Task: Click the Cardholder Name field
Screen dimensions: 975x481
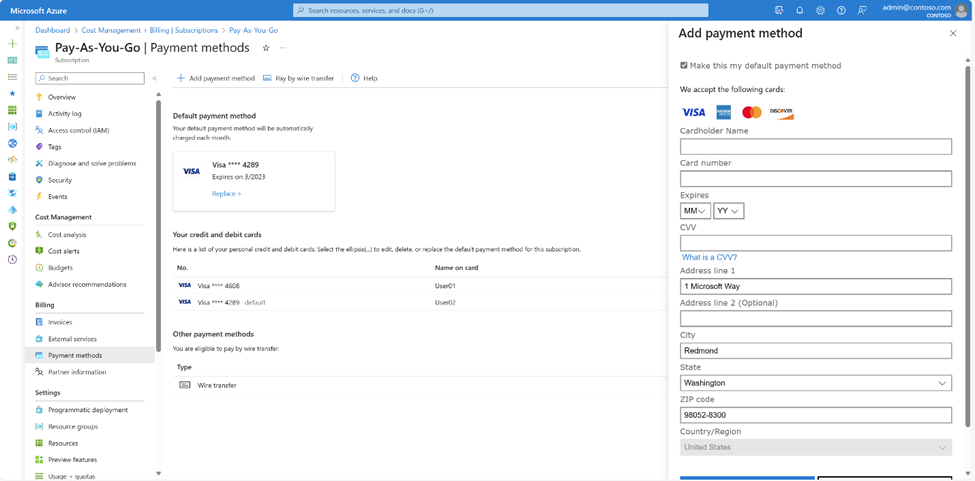Action: tap(816, 147)
